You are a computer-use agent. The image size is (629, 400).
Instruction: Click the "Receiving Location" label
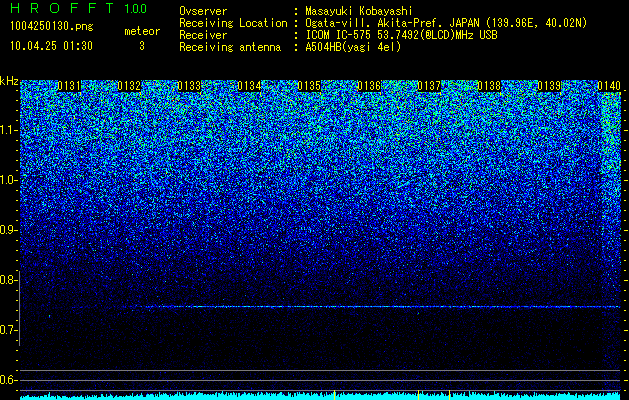coord(233,23)
